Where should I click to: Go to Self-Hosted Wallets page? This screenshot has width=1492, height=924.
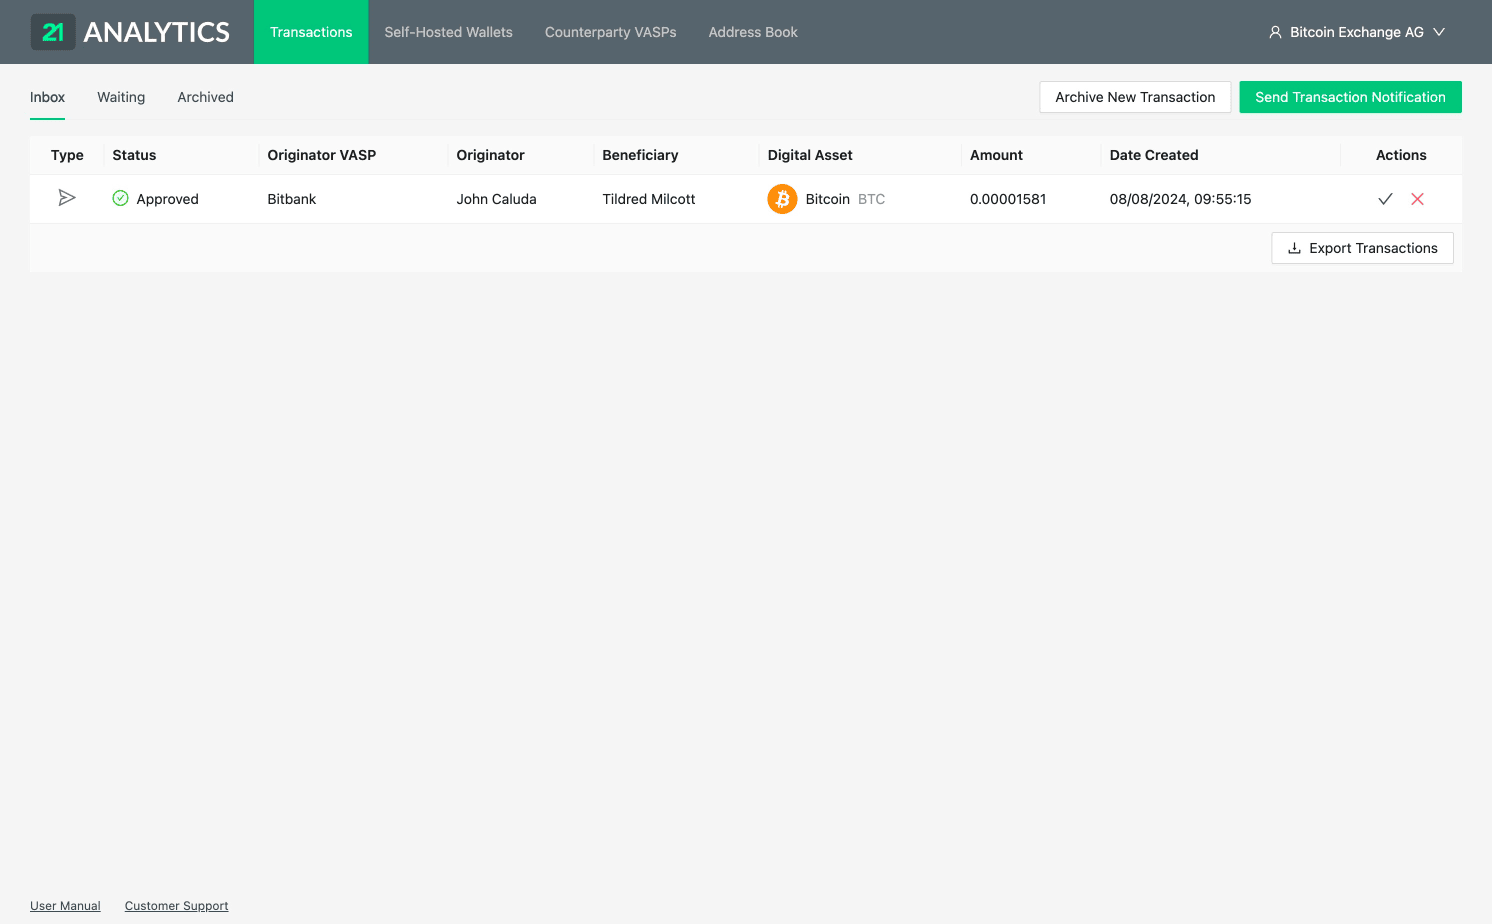coord(448,32)
